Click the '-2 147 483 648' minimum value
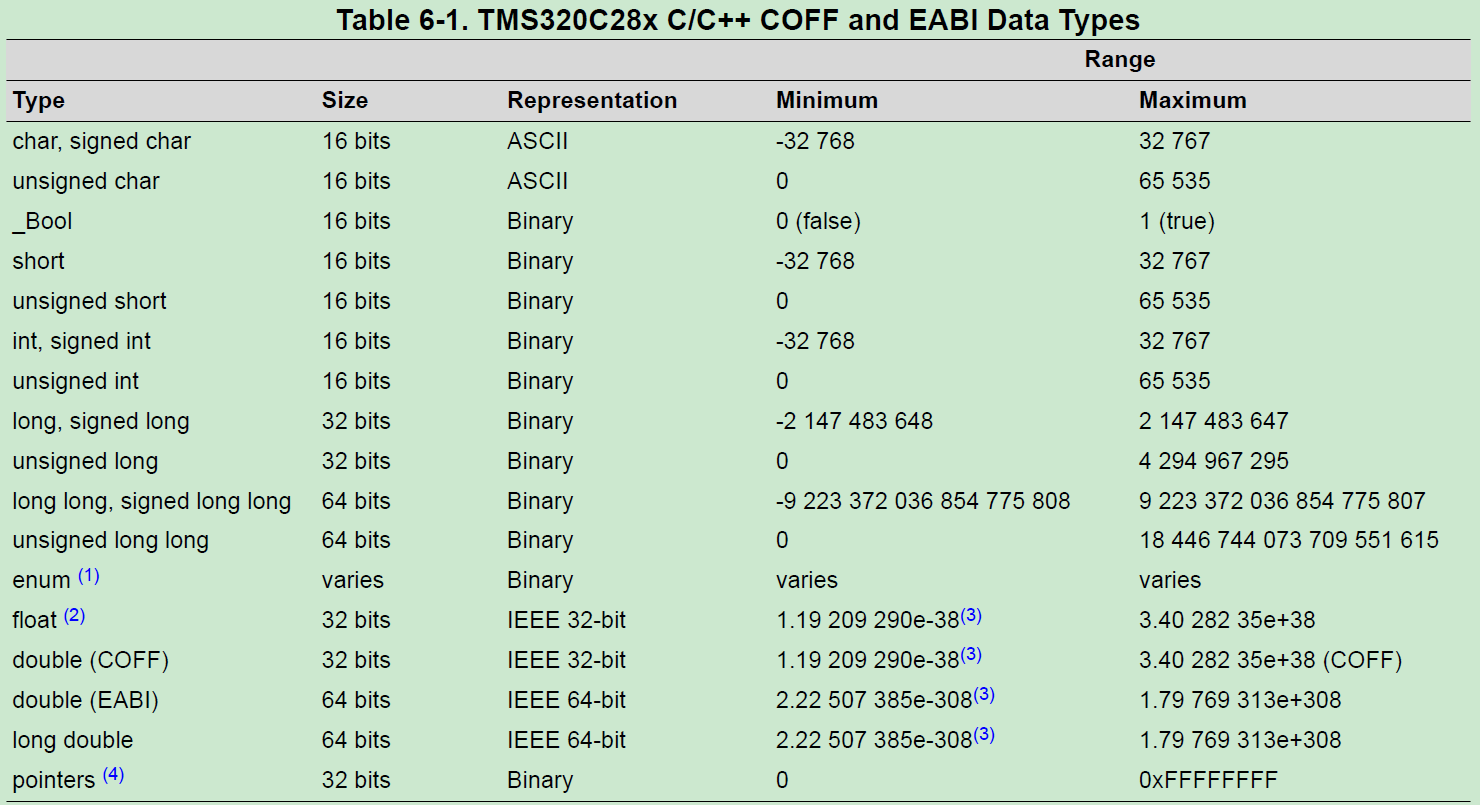Image resolution: width=1480 pixels, height=805 pixels. tap(855, 421)
